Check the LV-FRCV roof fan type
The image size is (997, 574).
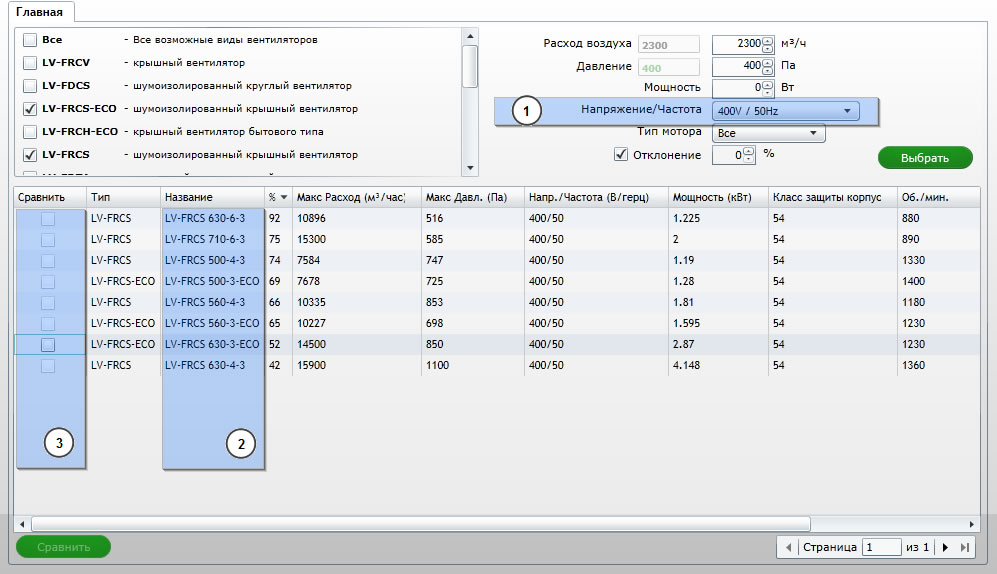pos(30,63)
